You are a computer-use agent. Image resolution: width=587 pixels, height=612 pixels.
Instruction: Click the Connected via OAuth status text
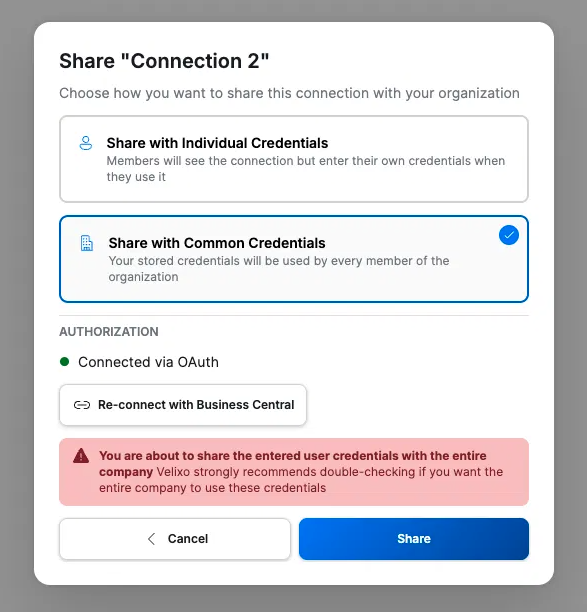148,362
